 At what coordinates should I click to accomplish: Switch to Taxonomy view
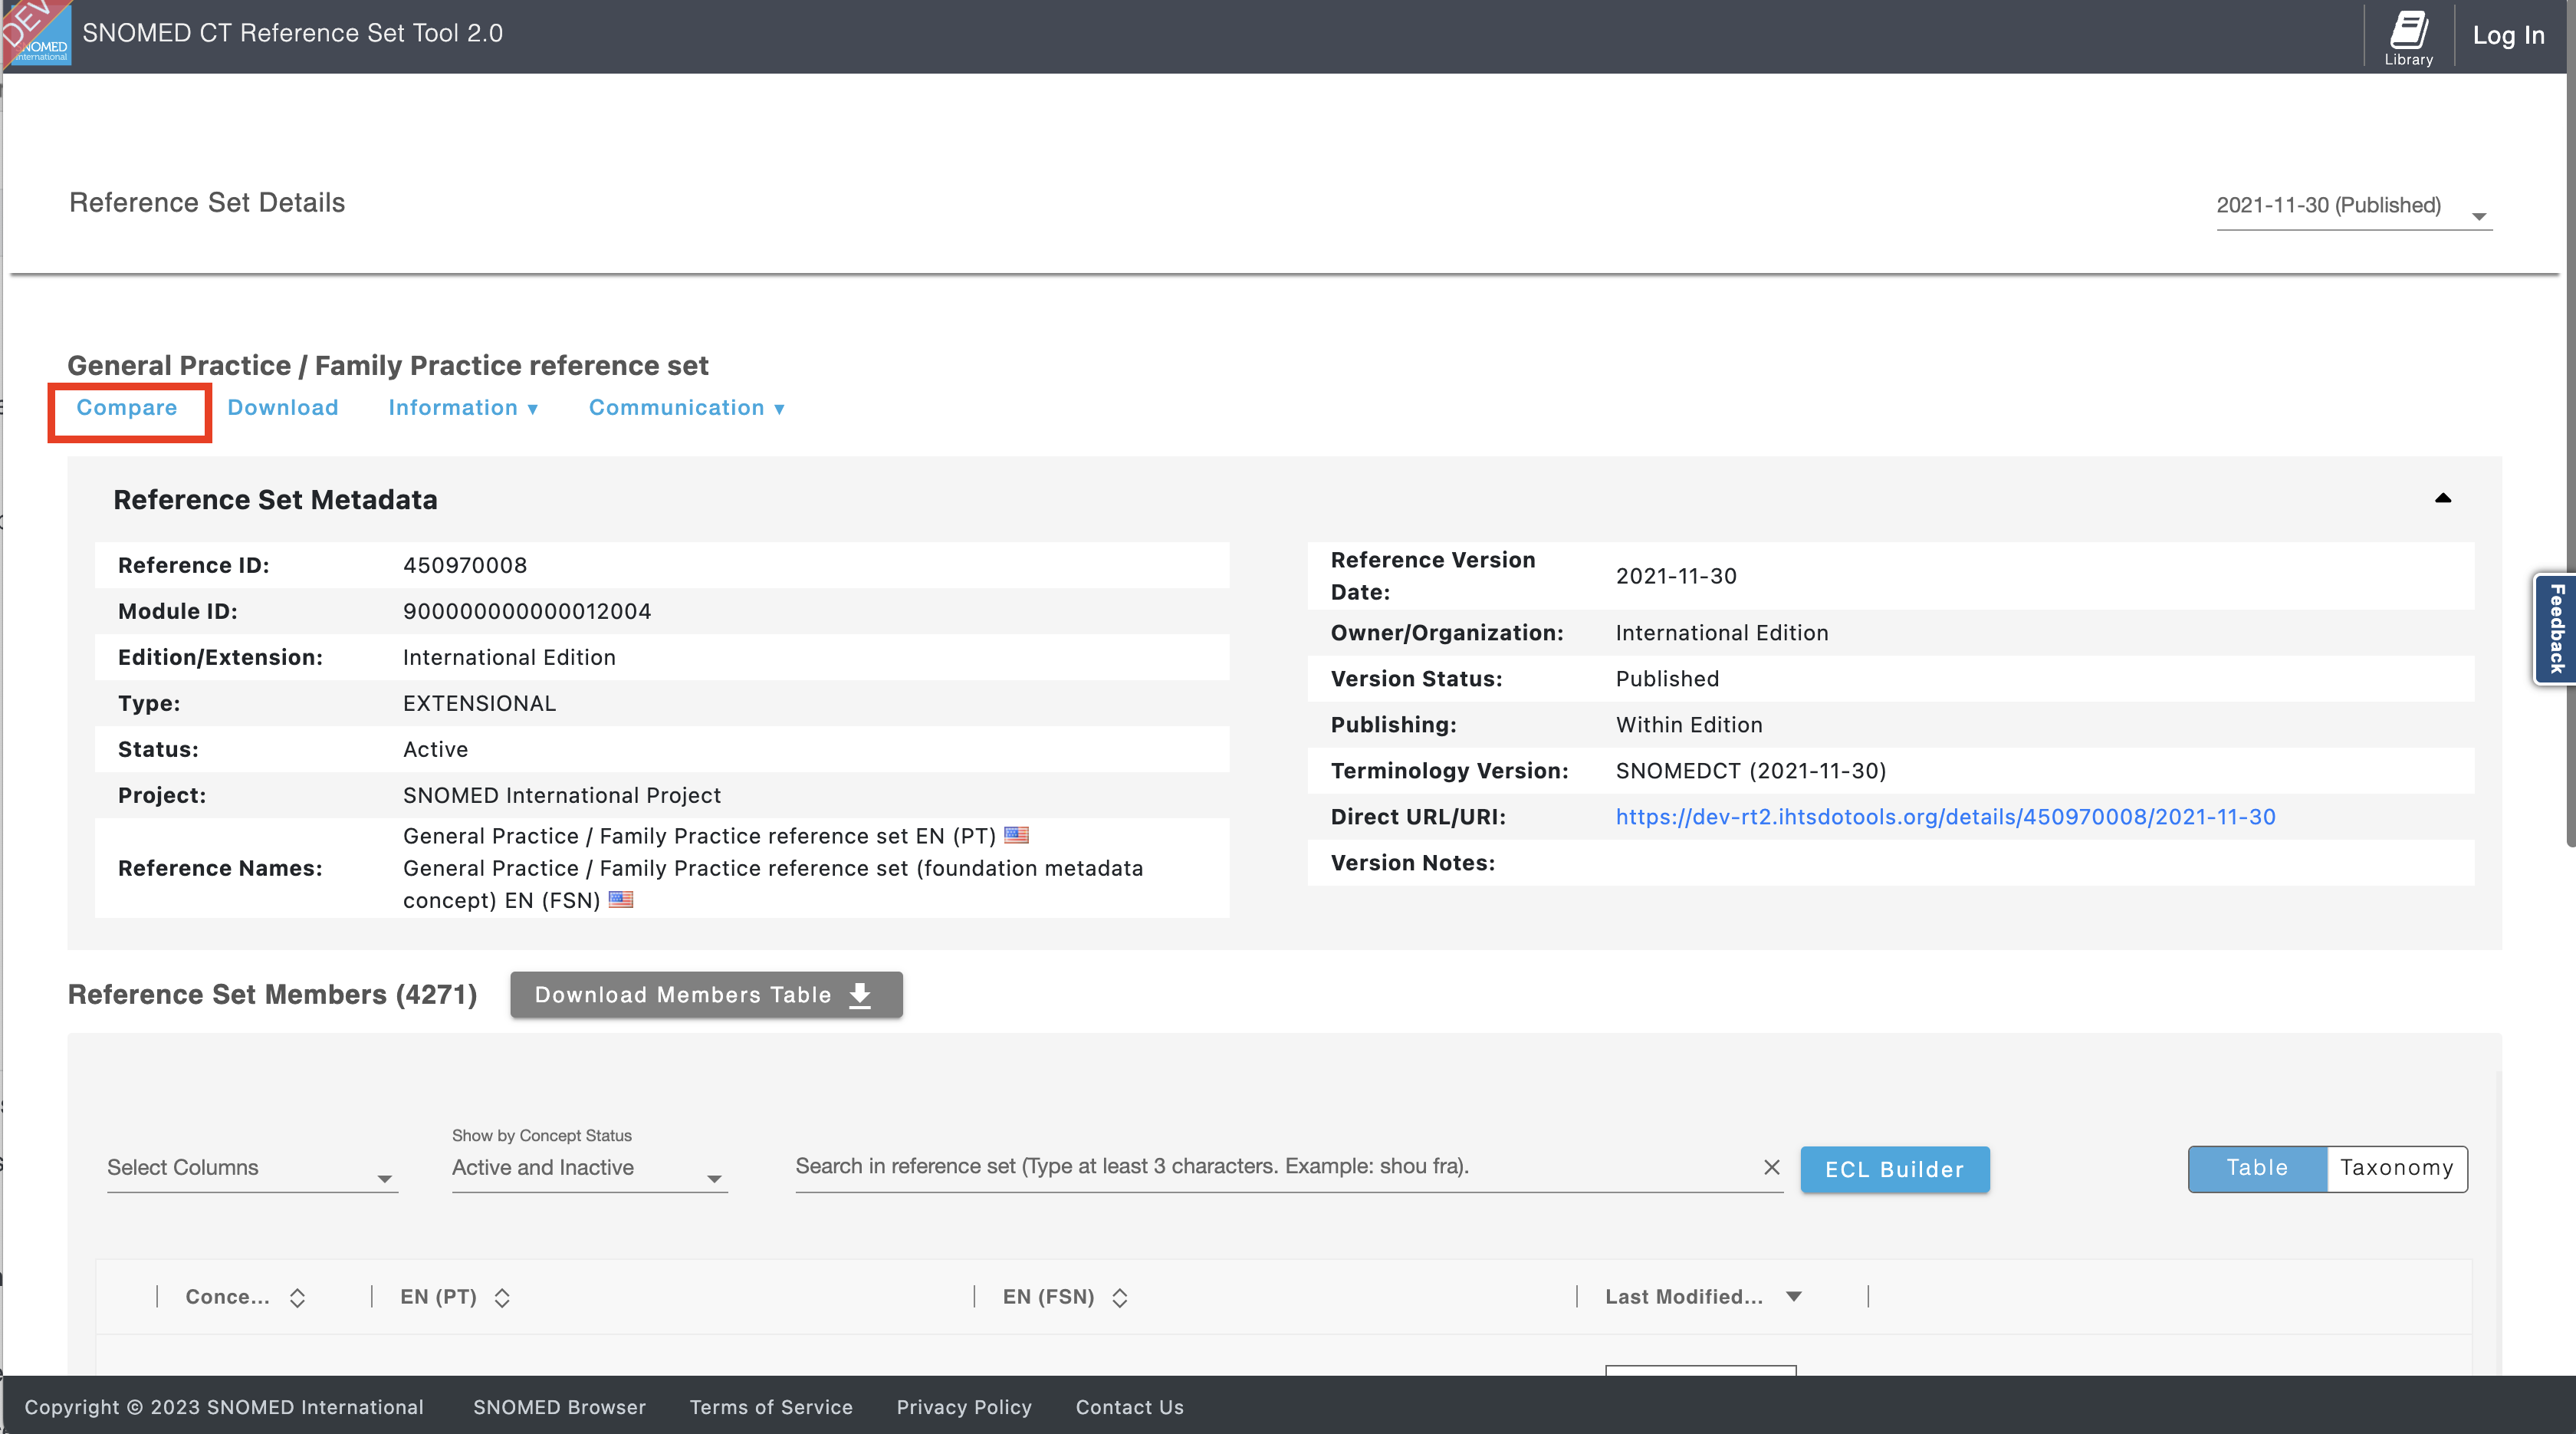click(2397, 1168)
